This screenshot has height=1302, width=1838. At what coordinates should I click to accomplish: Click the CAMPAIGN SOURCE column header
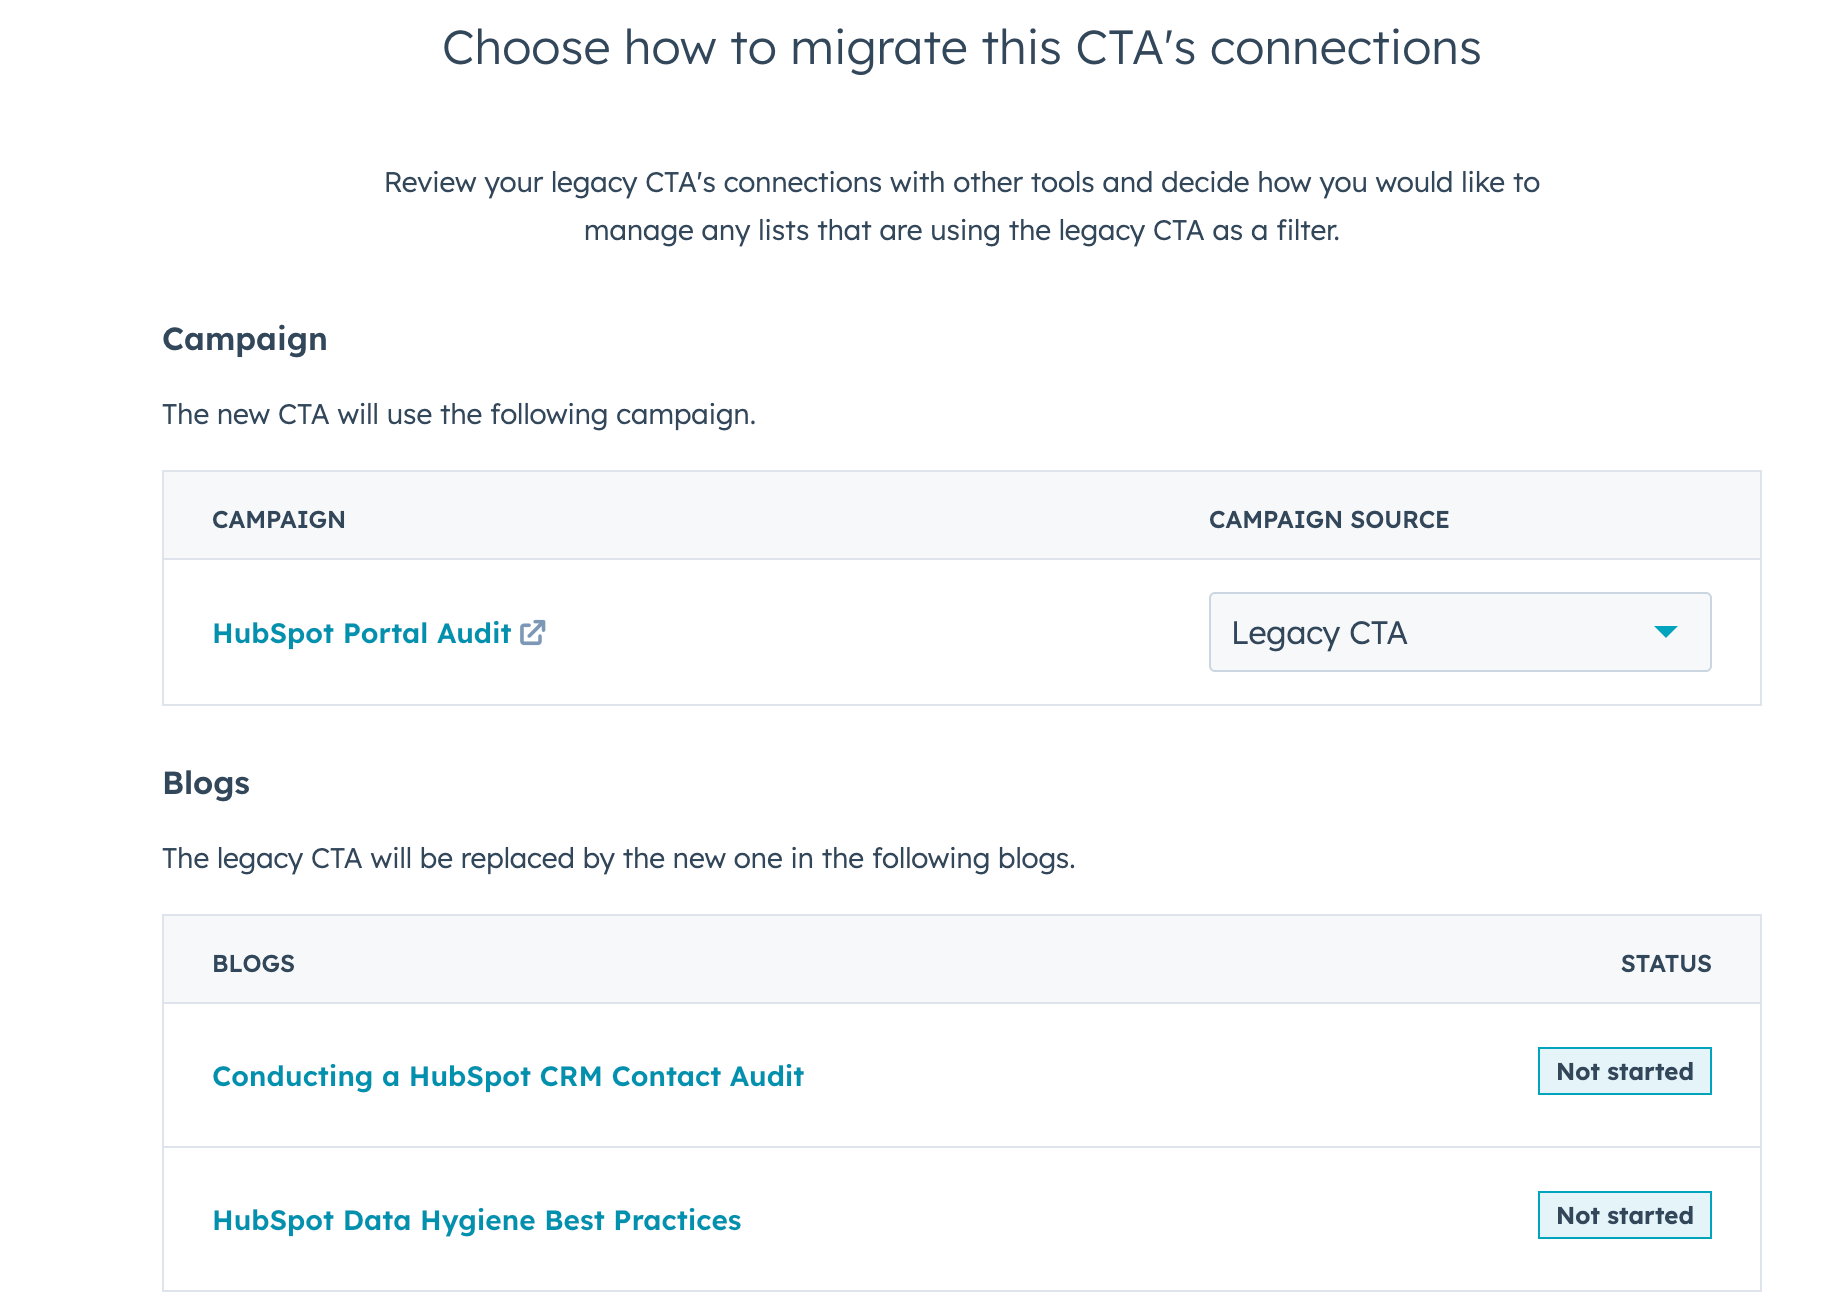point(1328,520)
